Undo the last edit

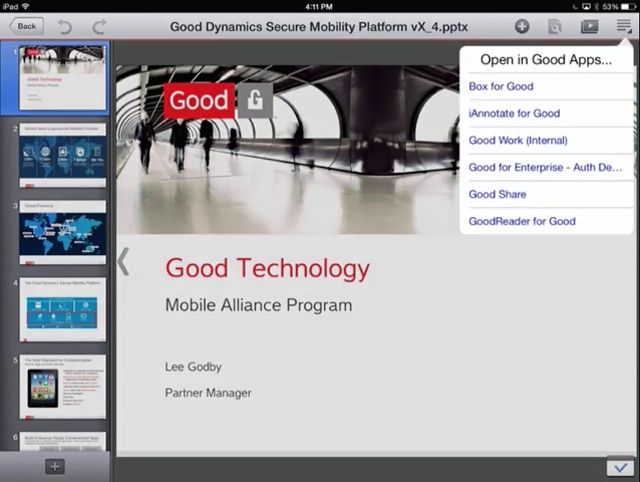65,27
